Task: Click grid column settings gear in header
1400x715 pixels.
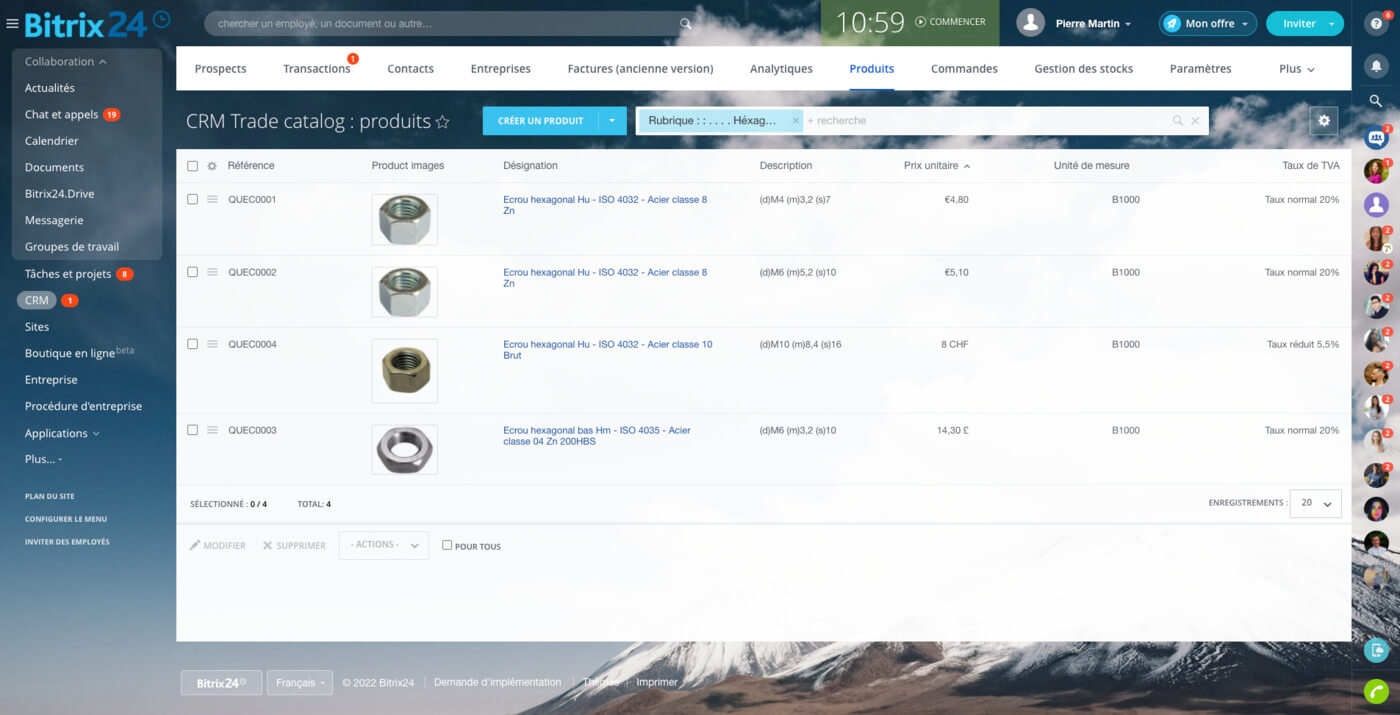Action: pos(212,166)
